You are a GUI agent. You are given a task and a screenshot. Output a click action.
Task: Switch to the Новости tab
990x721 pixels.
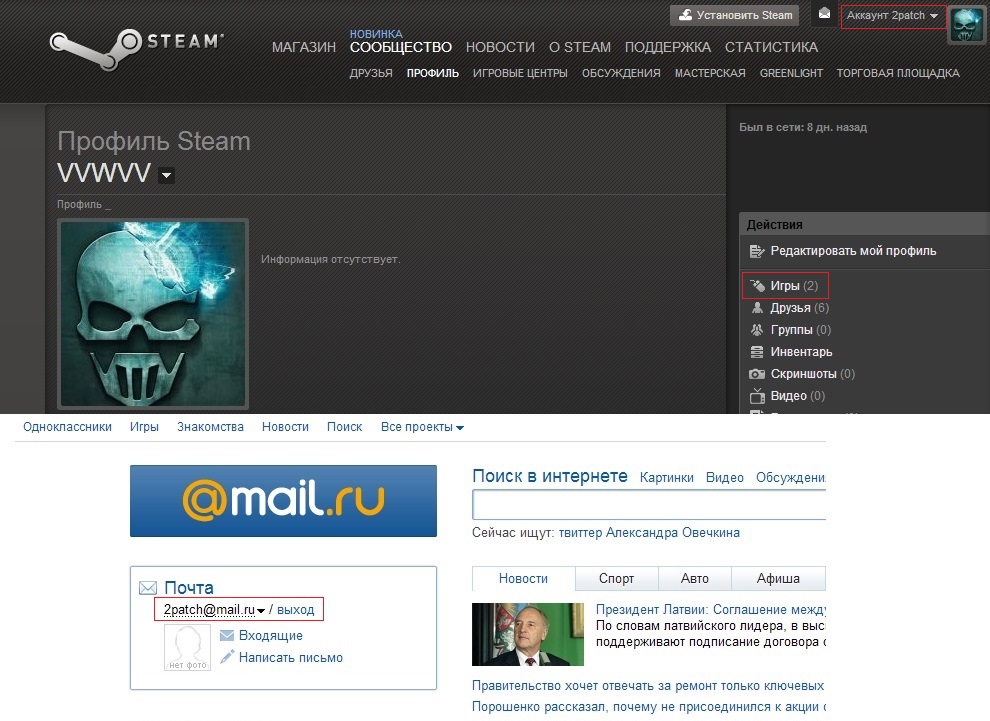pyautogui.click(x=523, y=578)
